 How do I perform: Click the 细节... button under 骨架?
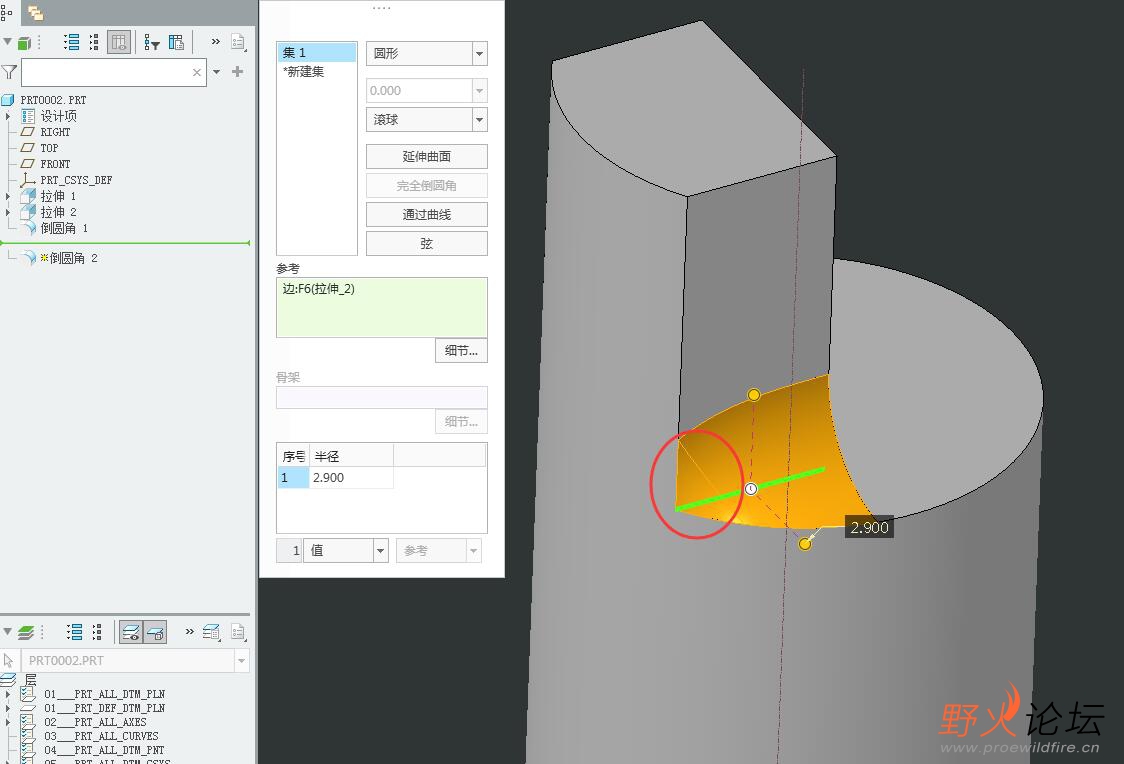[461, 421]
